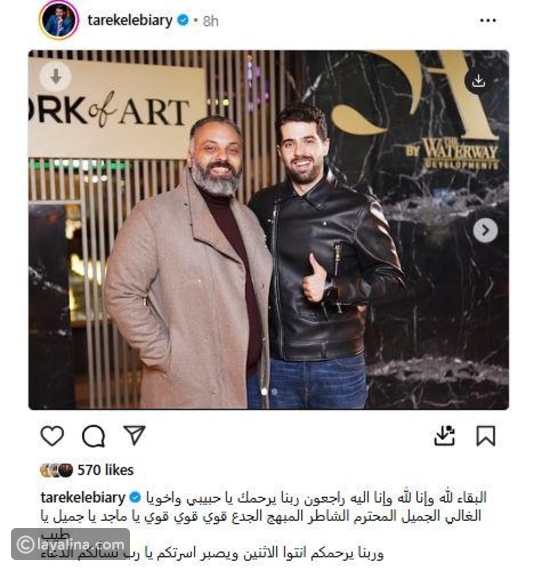Viewport: 550px width, 571px height.
Task: Open comments with the speech bubble icon
Action: point(93,436)
